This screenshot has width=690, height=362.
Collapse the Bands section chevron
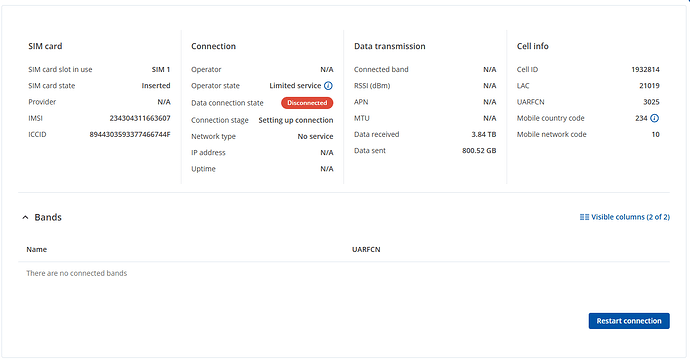tap(25, 217)
